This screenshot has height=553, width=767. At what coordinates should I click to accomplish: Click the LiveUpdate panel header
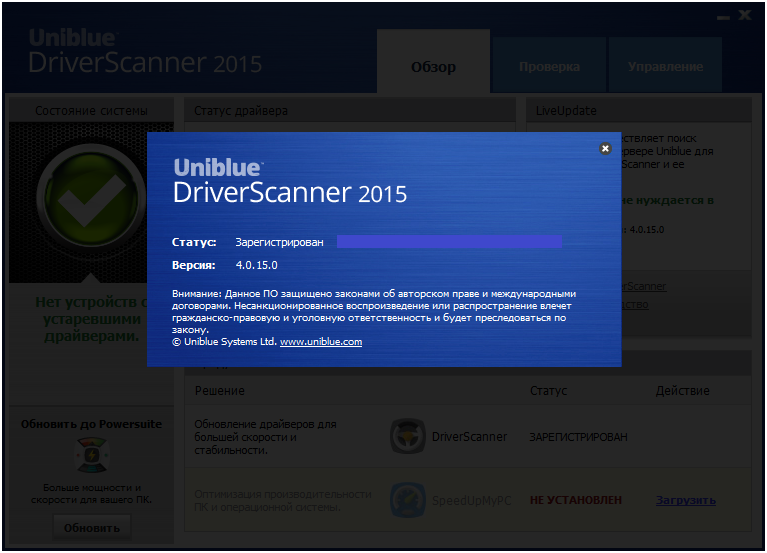[638, 111]
